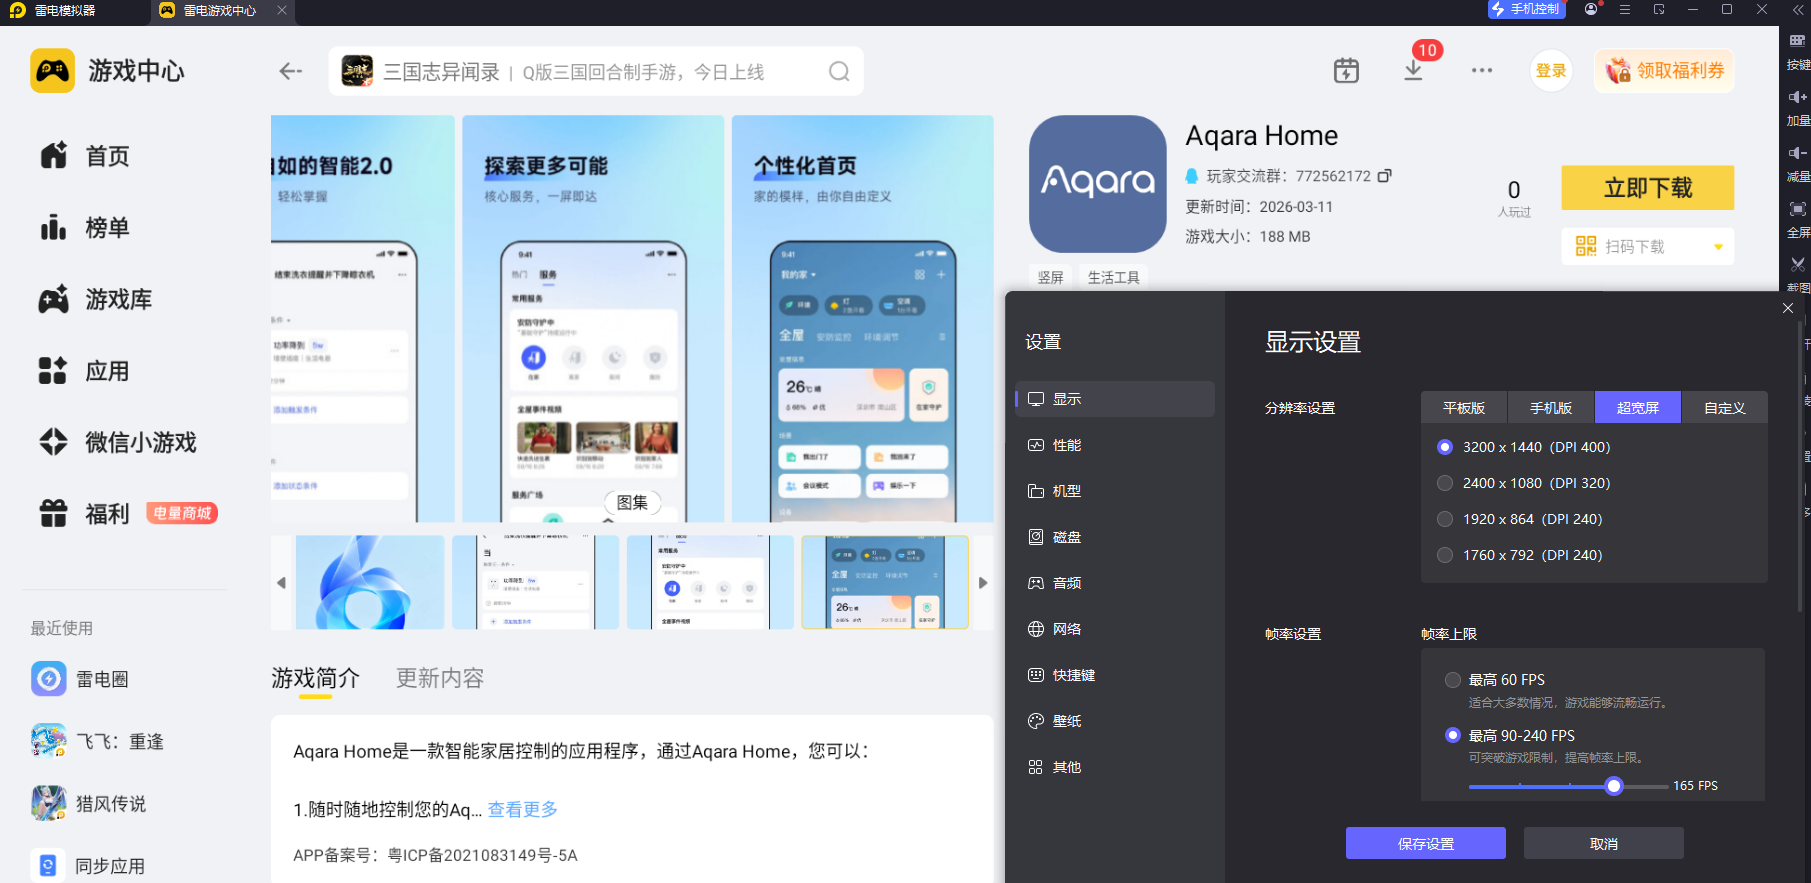
Task: Switch to the 超宽屏 resolution tab
Action: point(1638,408)
